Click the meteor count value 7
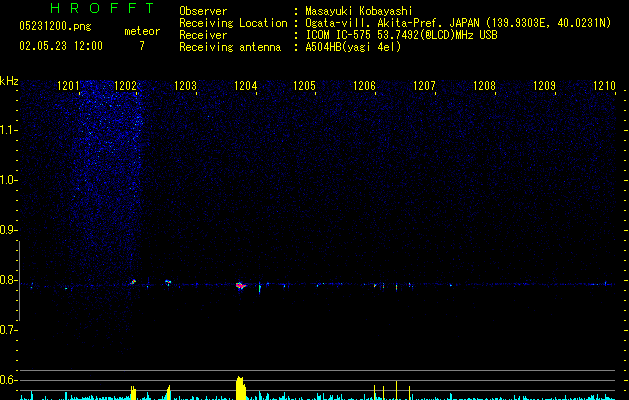This screenshot has height=400, width=629. point(142,46)
